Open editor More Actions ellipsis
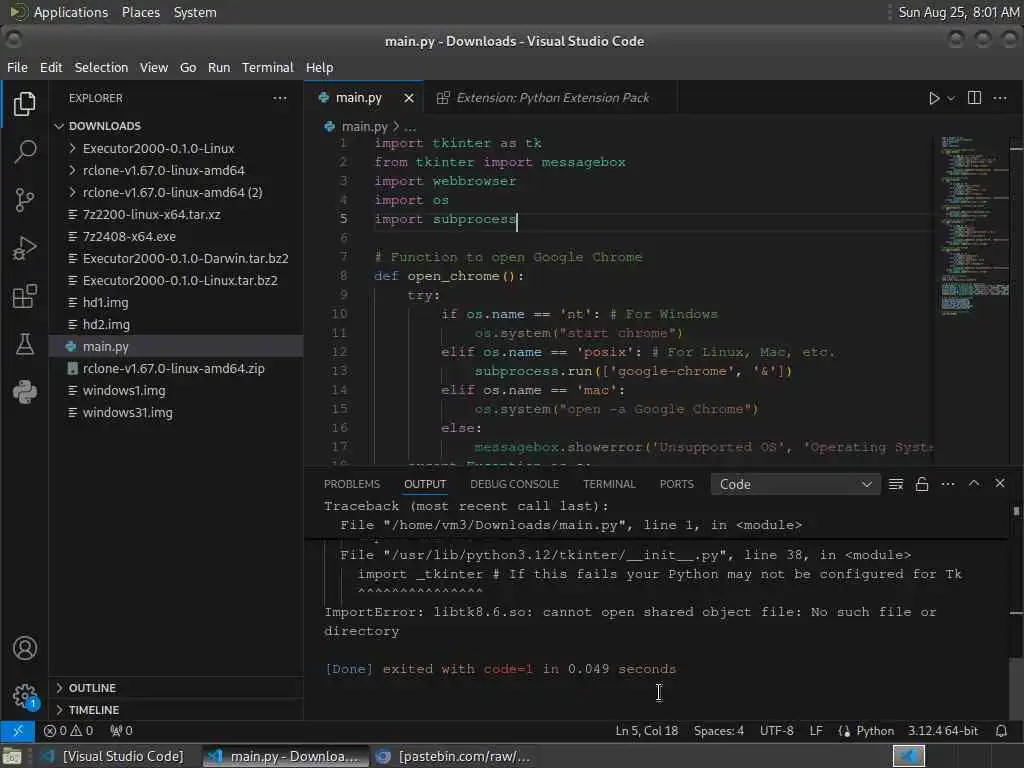1024x768 pixels. [x=1000, y=98]
